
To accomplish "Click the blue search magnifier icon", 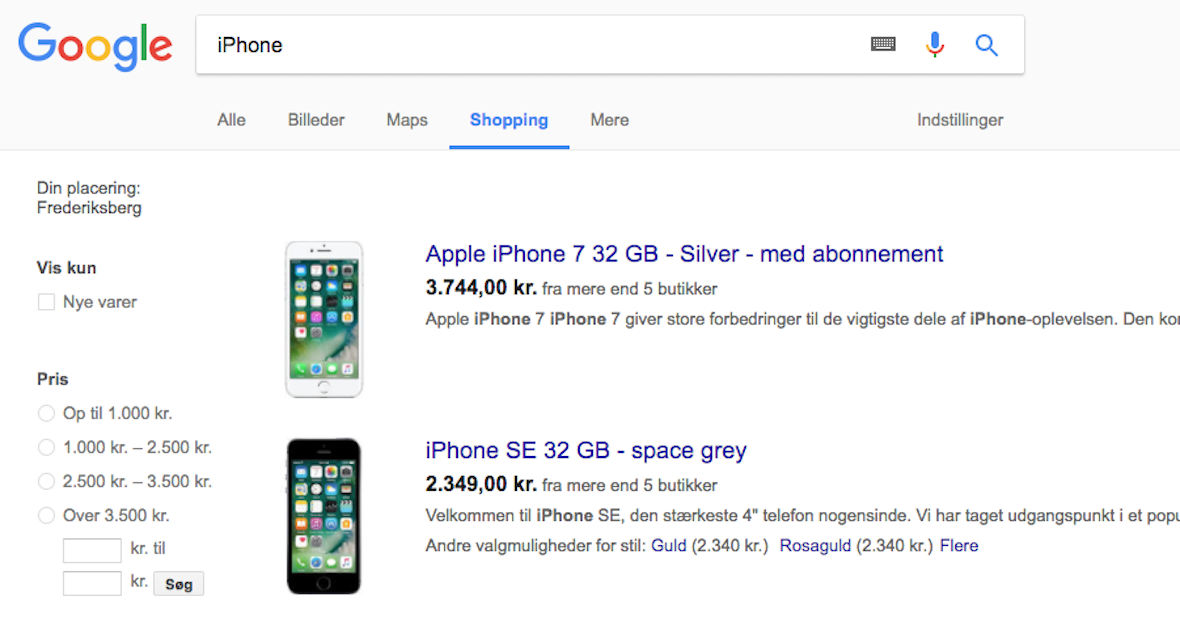I will tap(987, 45).
